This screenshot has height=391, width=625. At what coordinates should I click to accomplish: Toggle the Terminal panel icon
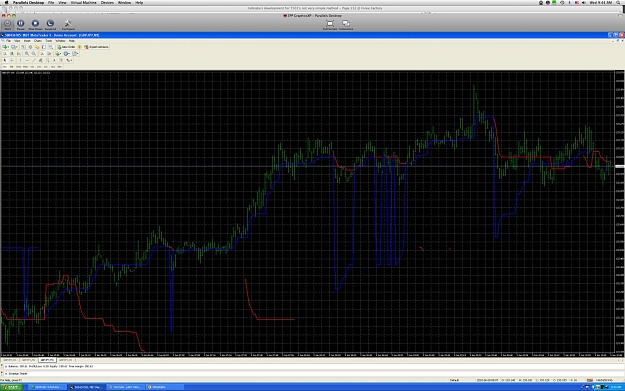coord(44,47)
